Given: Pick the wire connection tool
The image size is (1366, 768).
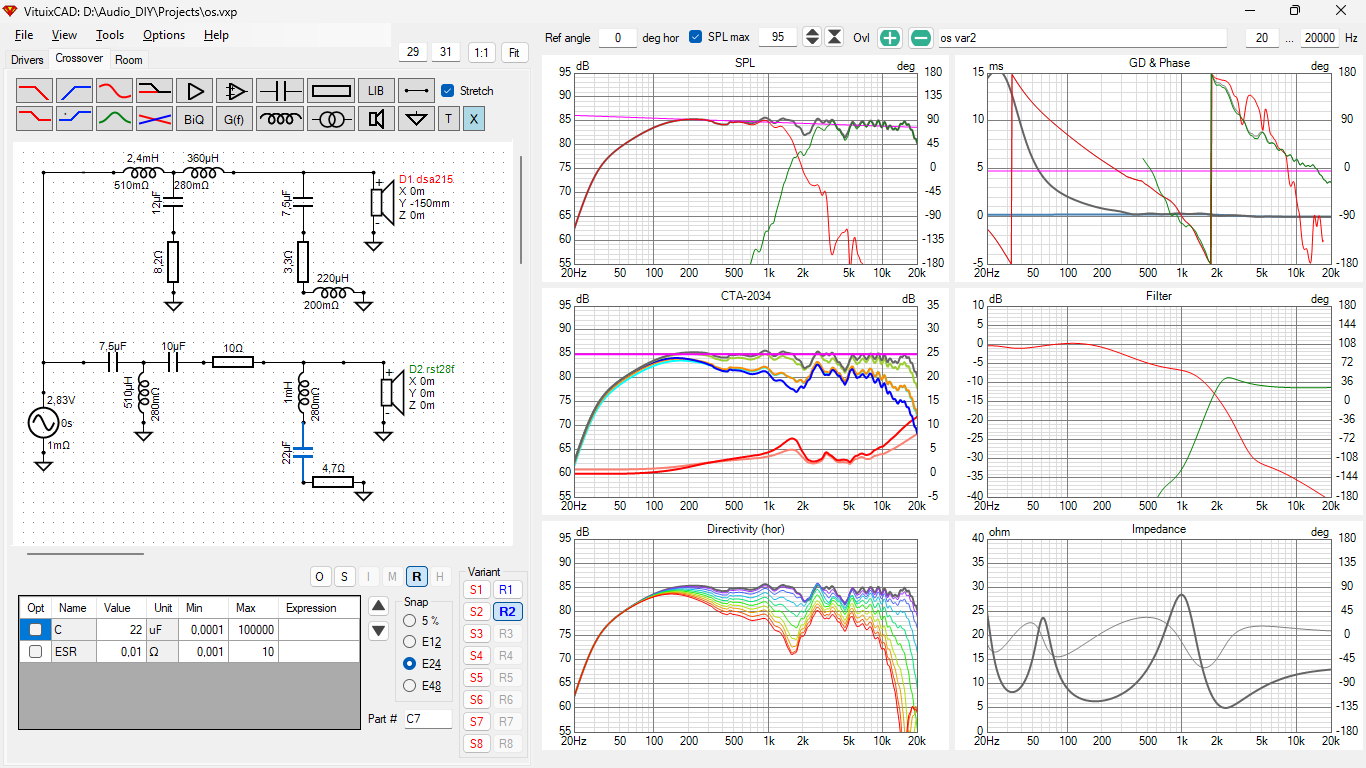Looking at the screenshot, I should [x=416, y=91].
